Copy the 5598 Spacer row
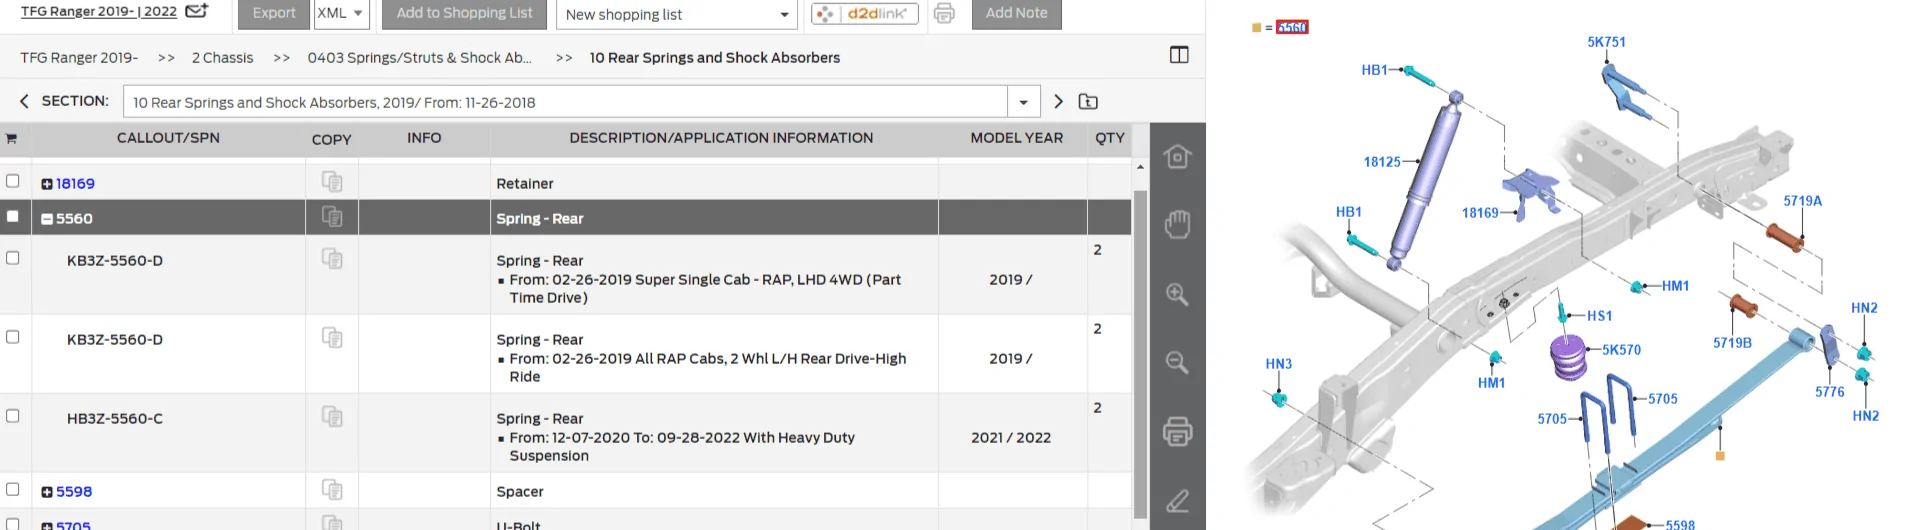This screenshot has height=530, width=1918. (332, 490)
